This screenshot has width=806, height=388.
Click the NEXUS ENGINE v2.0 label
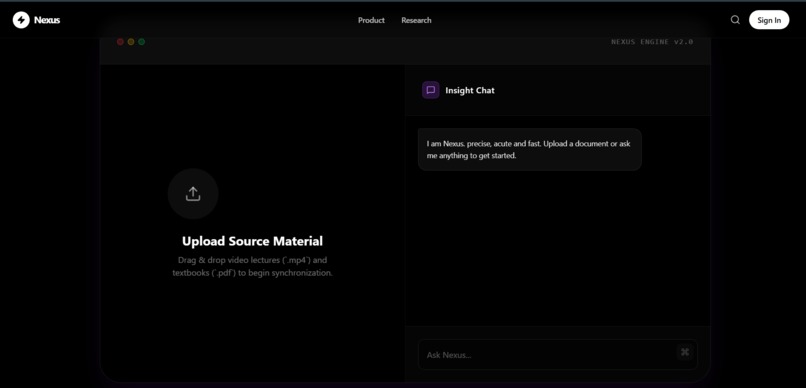pyautogui.click(x=652, y=42)
